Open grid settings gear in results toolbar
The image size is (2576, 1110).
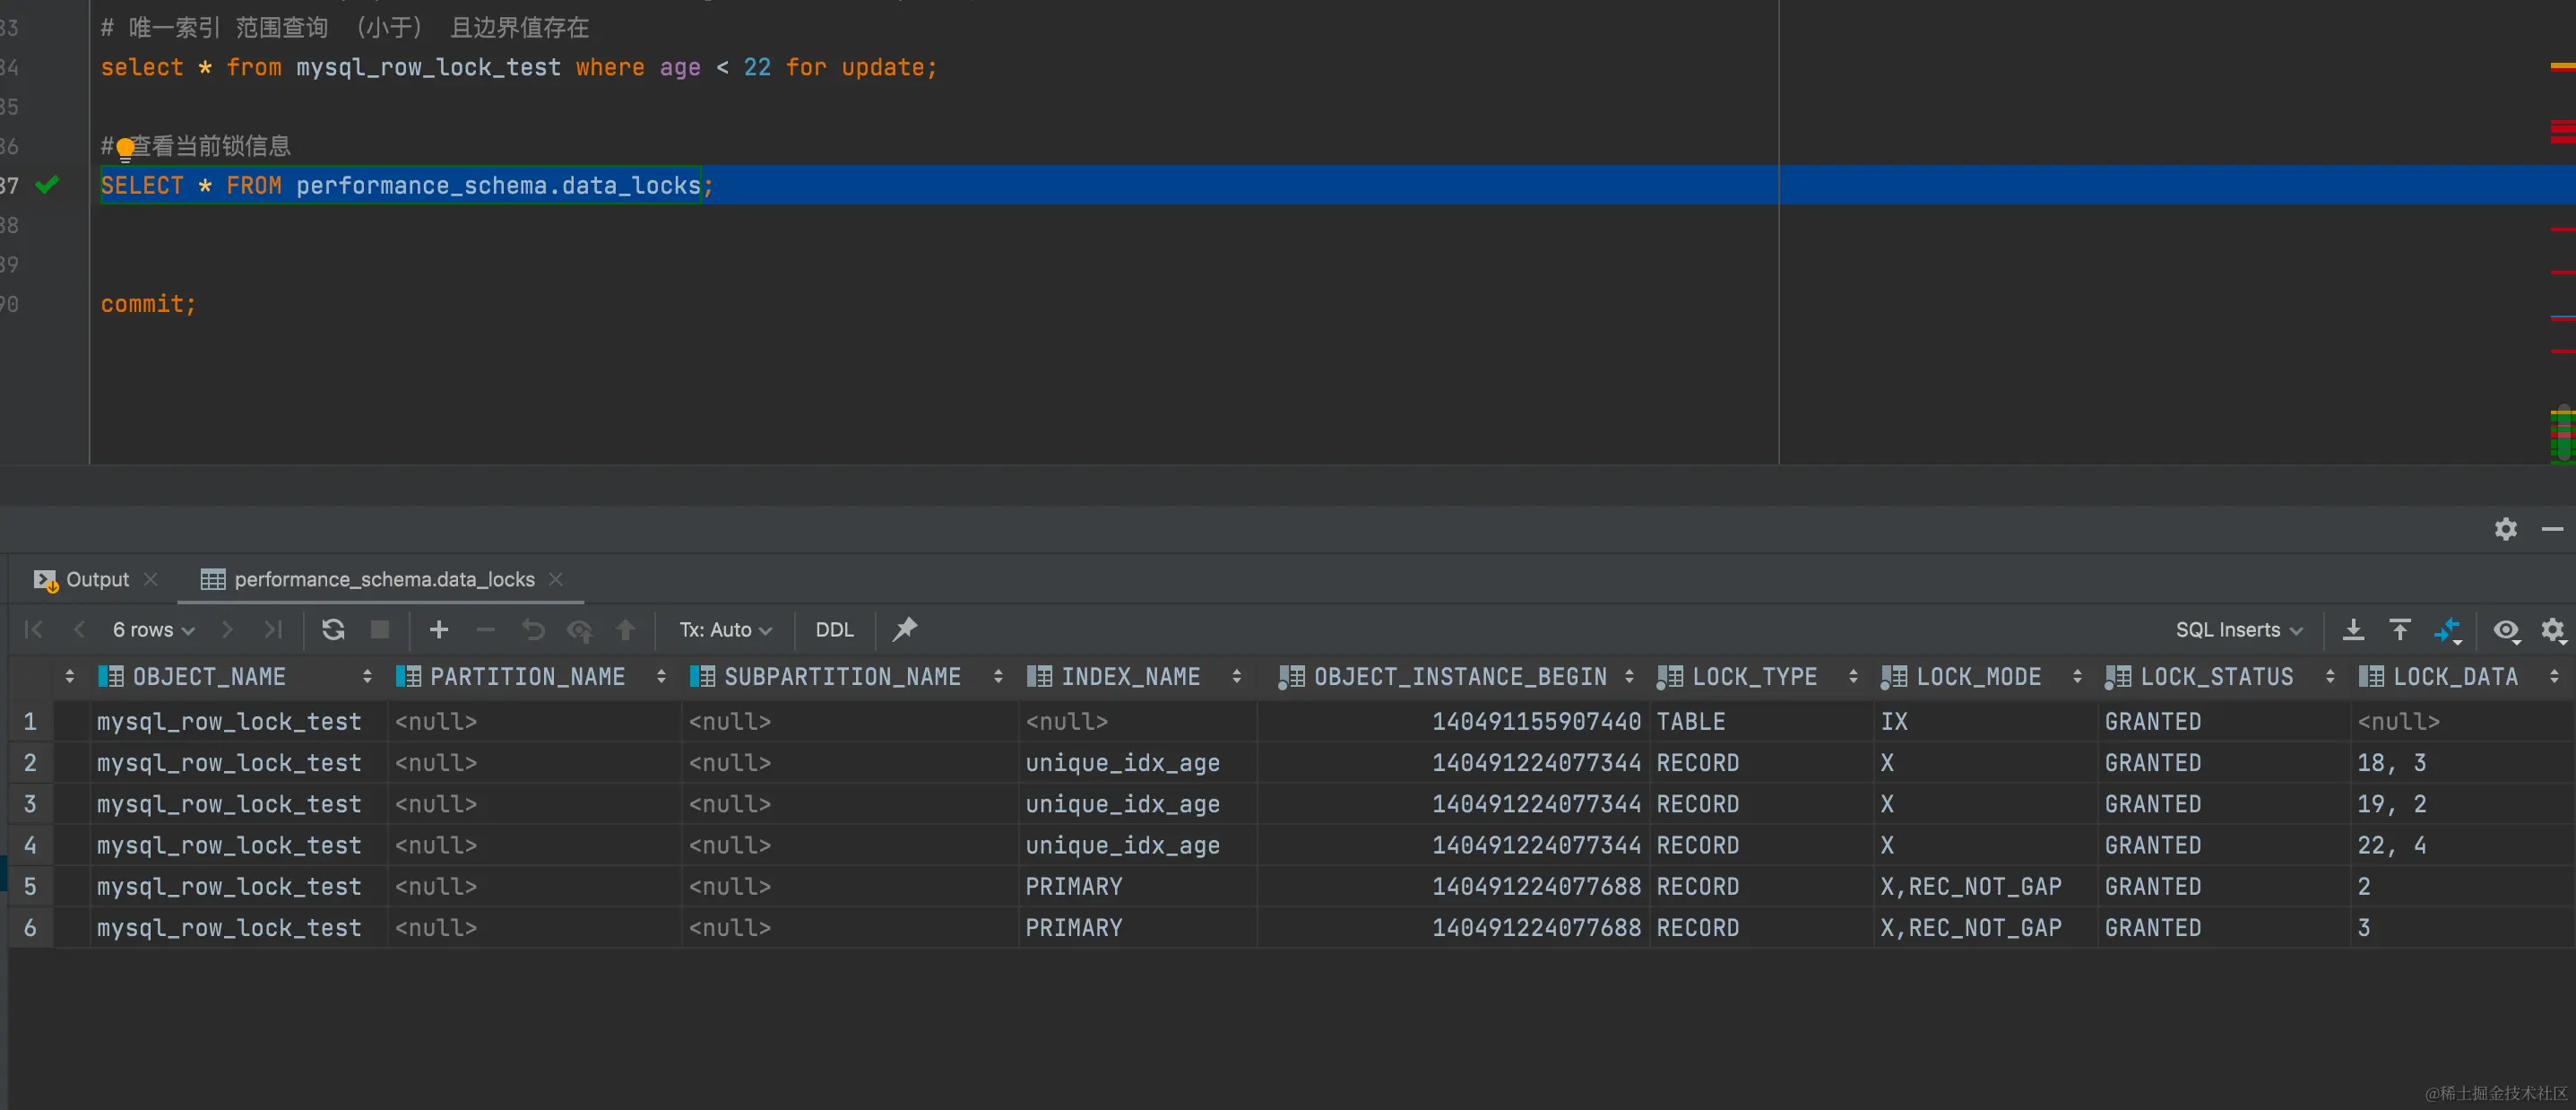pyautogui.click(x=2552, y=629)
